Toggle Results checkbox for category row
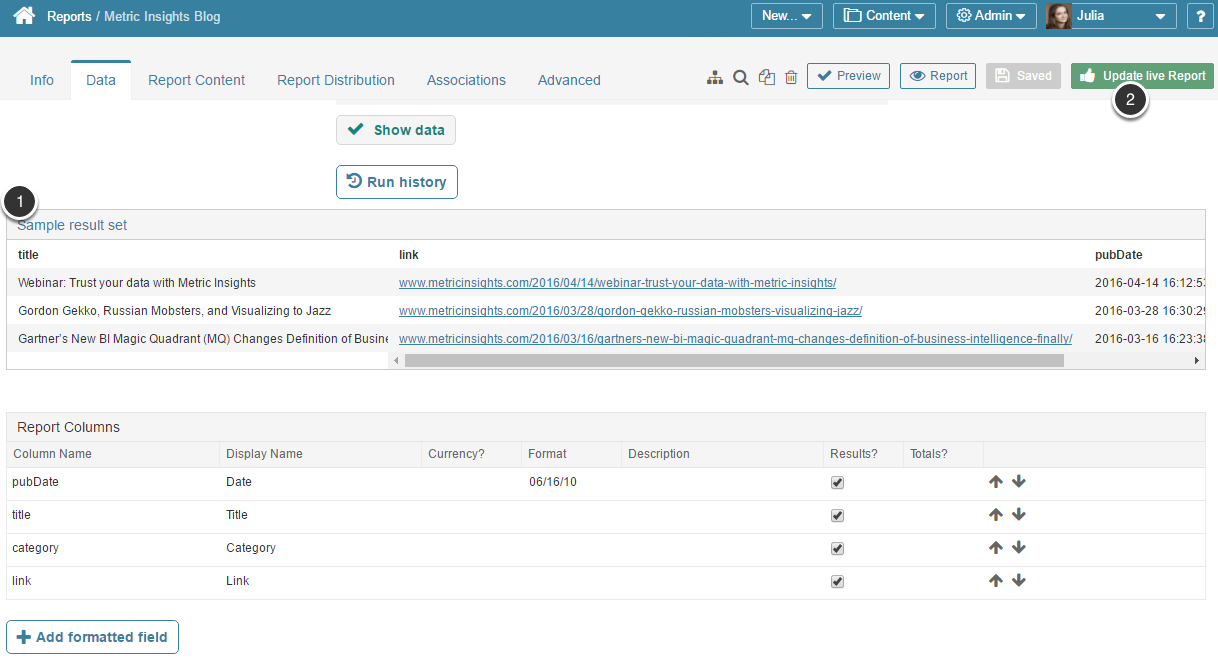 837,549
